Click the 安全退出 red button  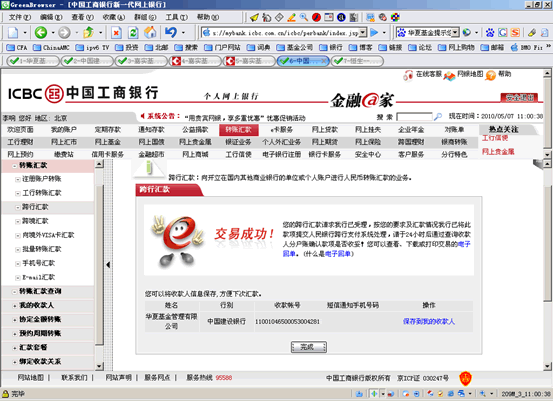coord(520,97)
